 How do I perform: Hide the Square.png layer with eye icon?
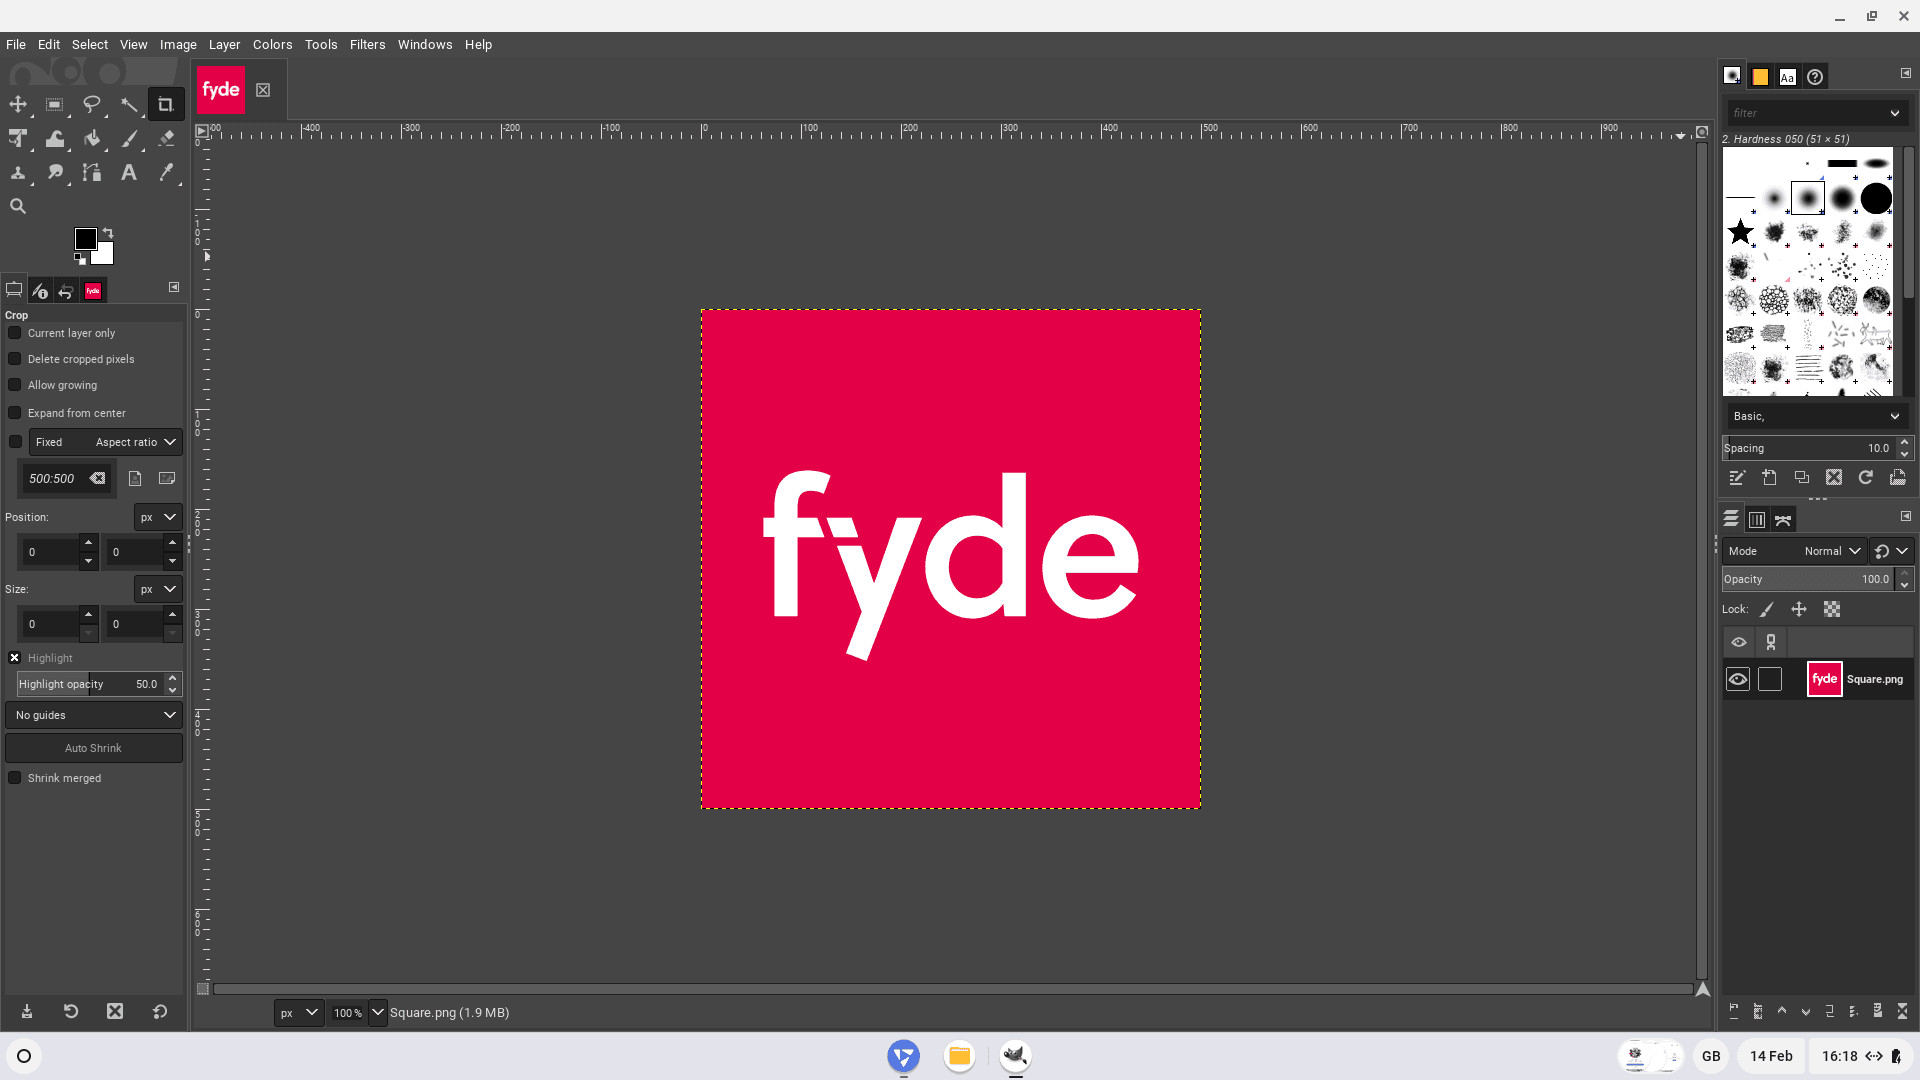[x=1738, y=679]
